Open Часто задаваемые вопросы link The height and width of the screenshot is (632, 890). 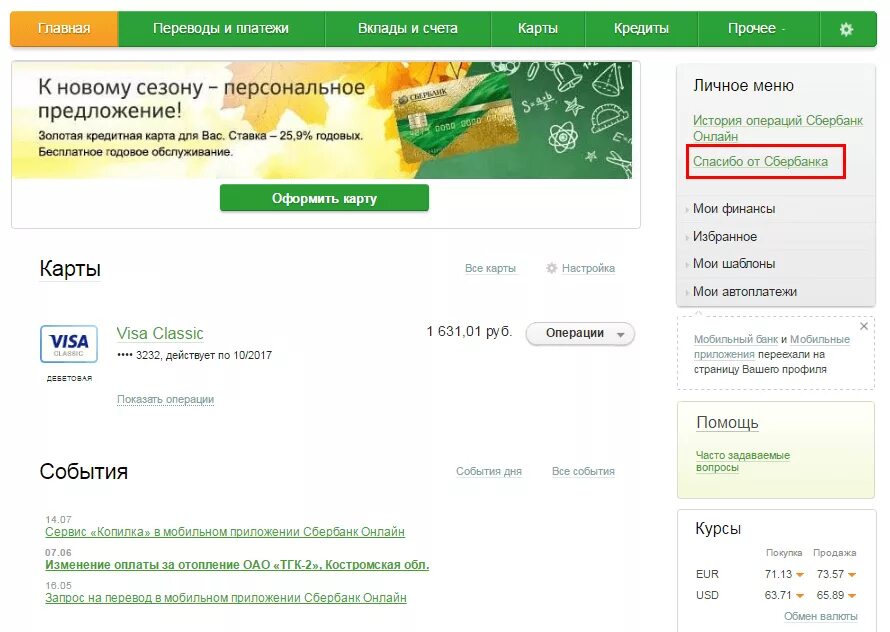pyautogui.click(x=742, y=461)
